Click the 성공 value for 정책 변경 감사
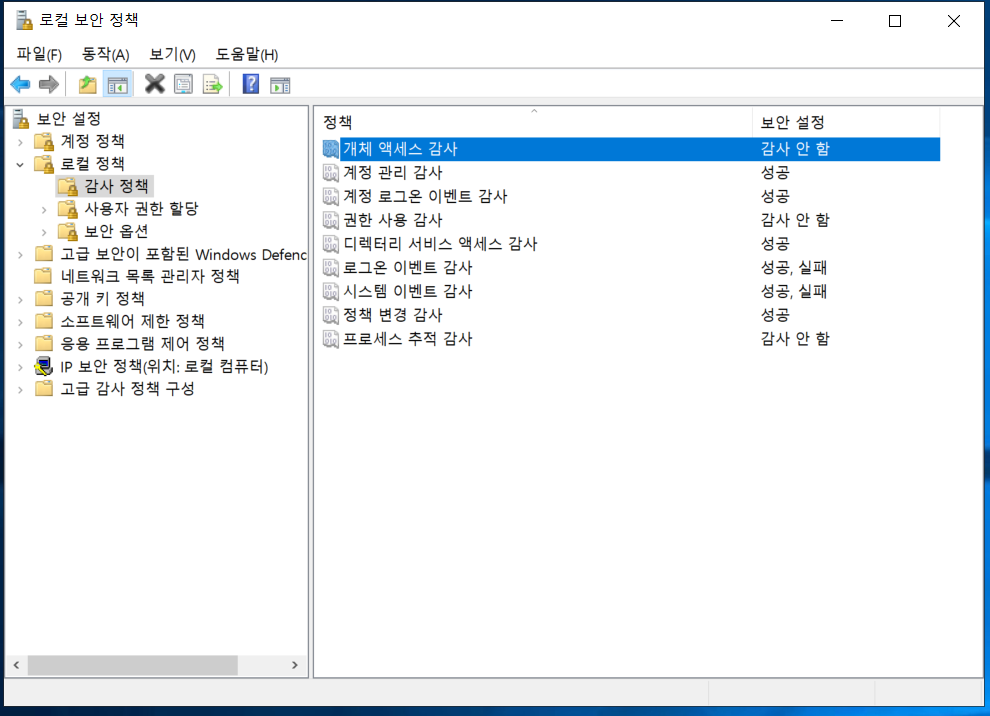990x716 pixels. coord(775,315)
